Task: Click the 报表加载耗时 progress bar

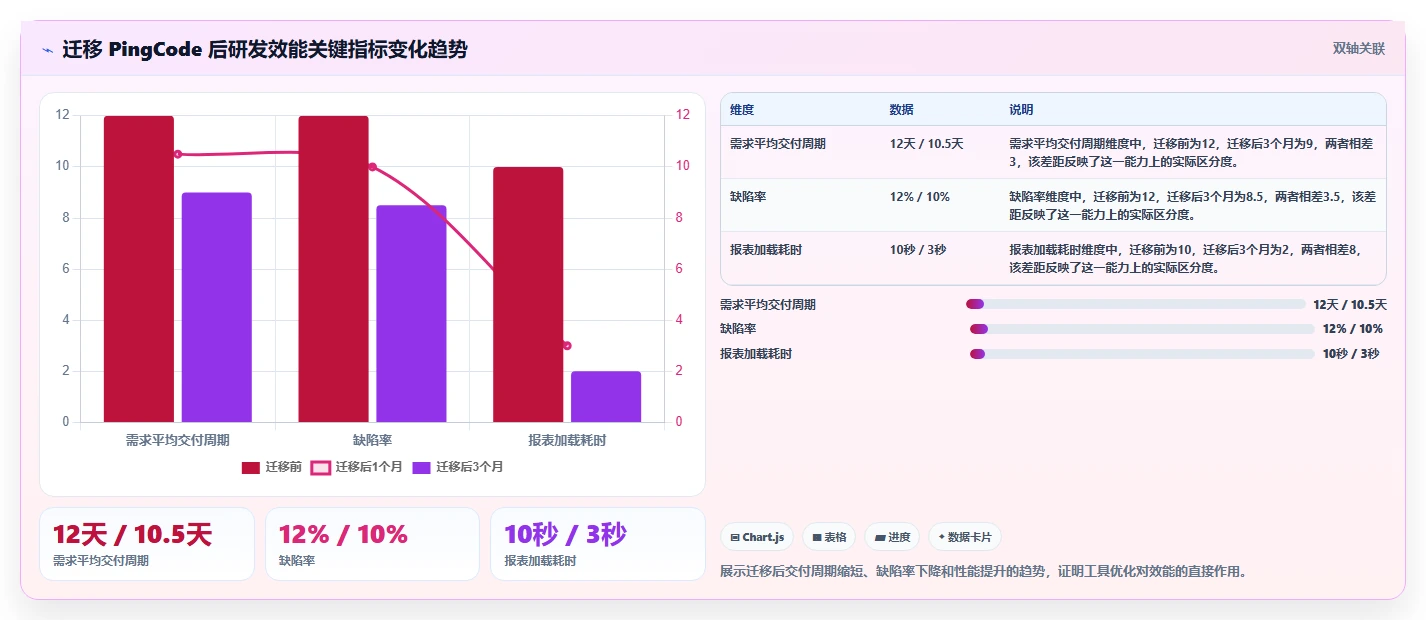Action: pyautogui.click(x=1142, y=354)
